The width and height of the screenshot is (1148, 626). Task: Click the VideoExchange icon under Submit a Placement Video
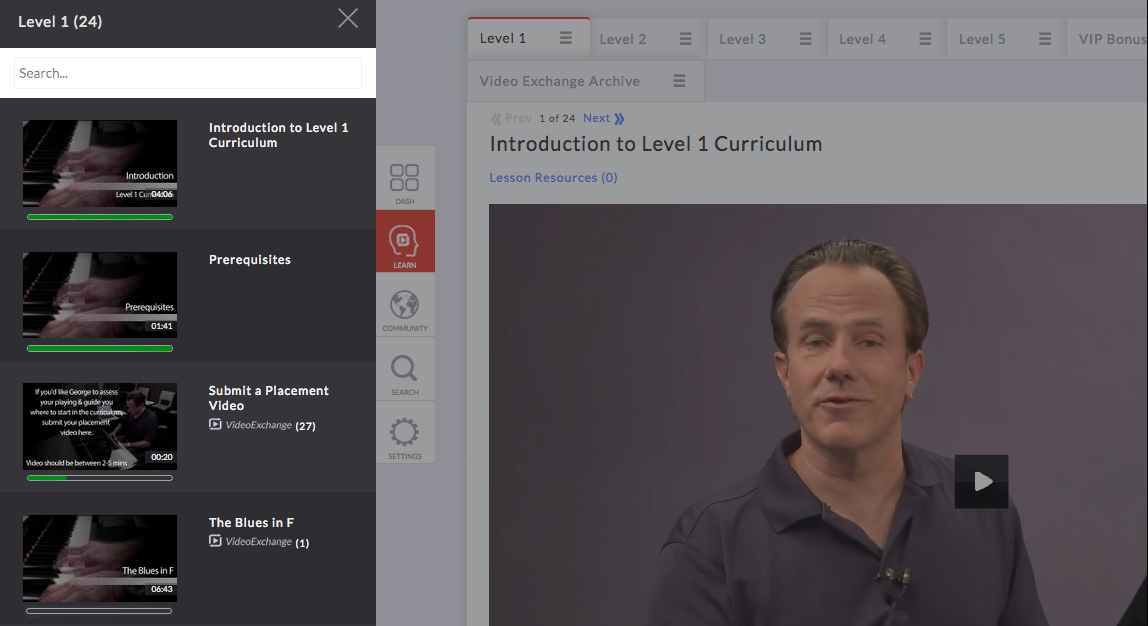pyautogui.click(x=215, y=424)
